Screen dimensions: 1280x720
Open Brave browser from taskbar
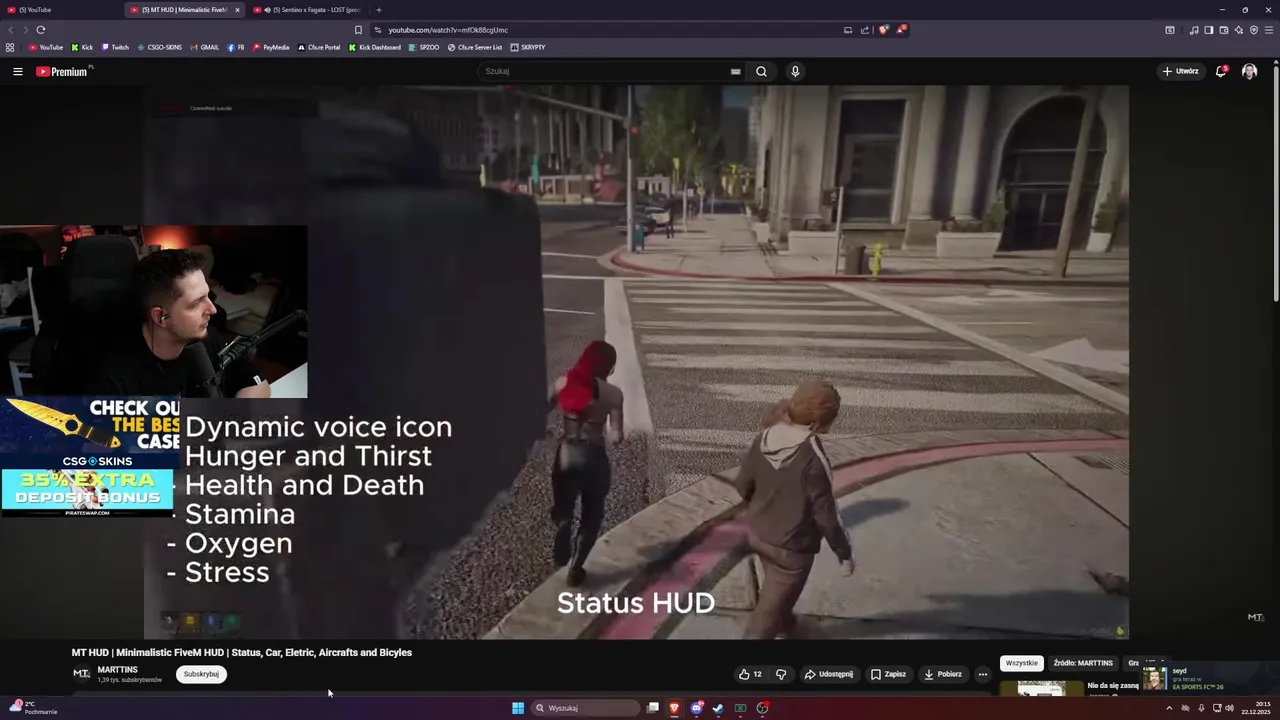tap(674, 708)
